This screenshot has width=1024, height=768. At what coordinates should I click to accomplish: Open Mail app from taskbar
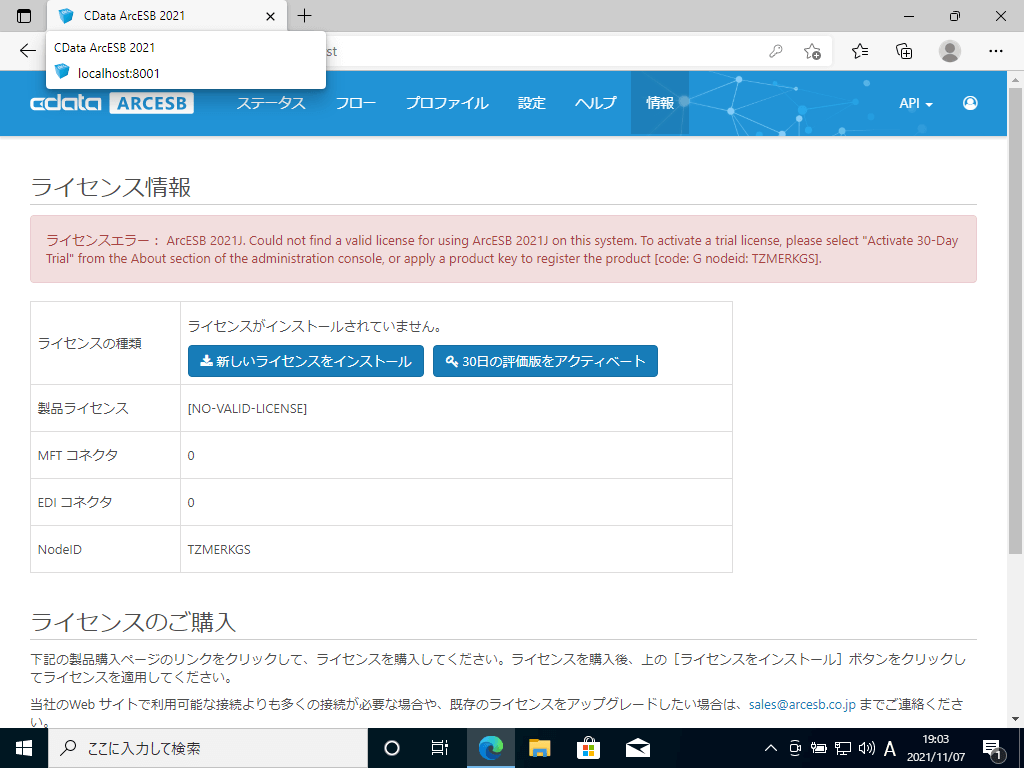pos(638,748)
